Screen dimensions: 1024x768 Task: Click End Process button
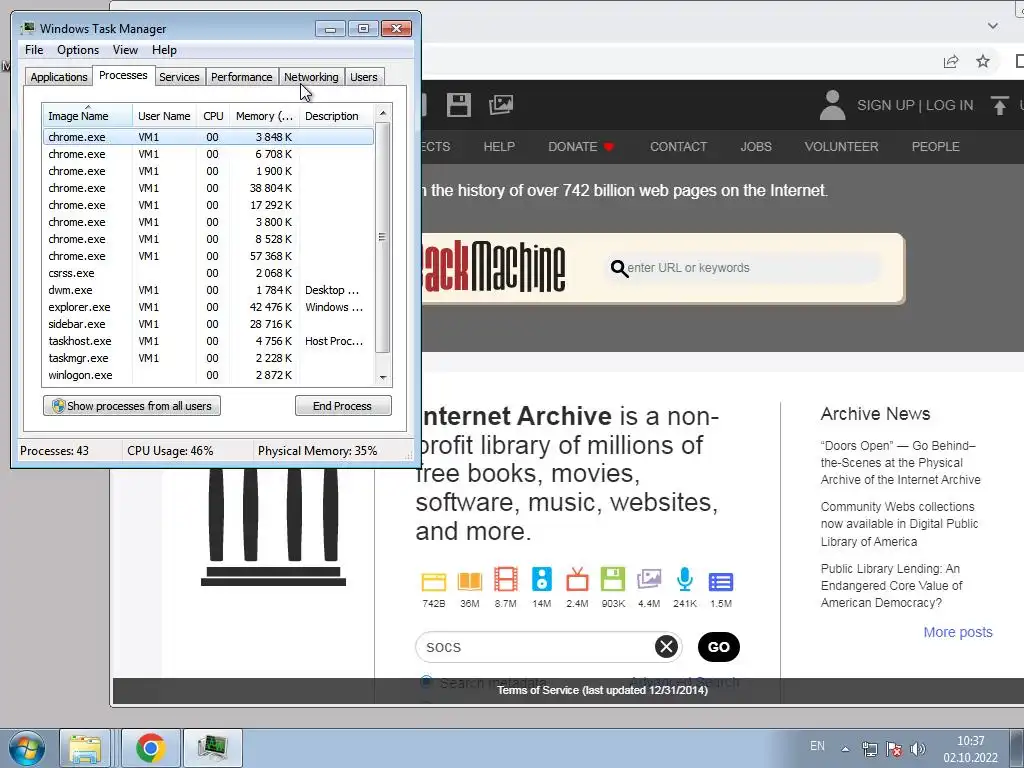click(x=343, y=406)
